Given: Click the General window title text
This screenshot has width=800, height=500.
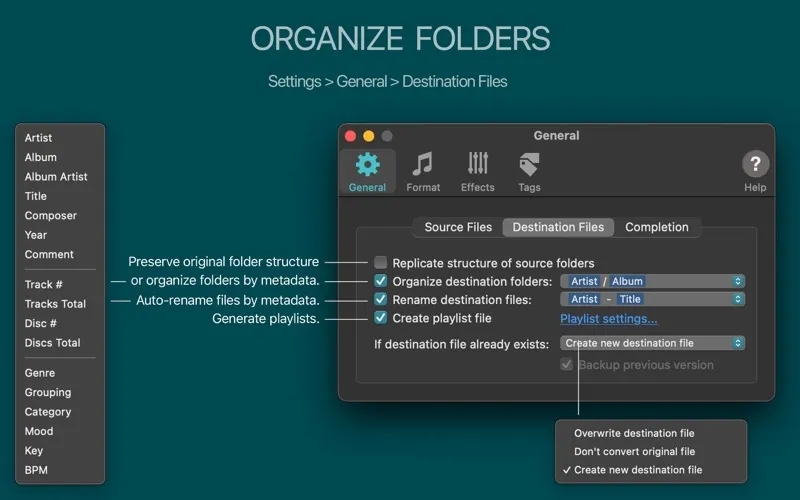Looking at the screenshot, I should point(556,135).
